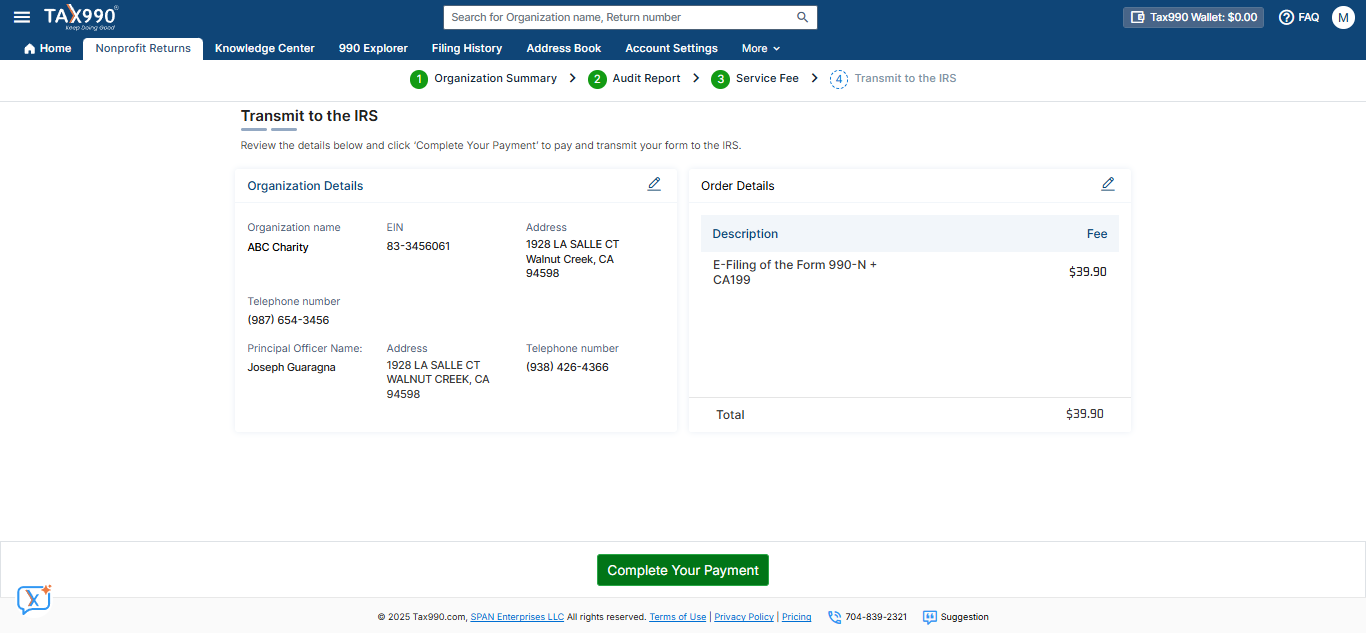The width and height of the screenshot is (1366, 633).
Task: Edit Organization Details with pencil icon
Action: click(654, 184)
